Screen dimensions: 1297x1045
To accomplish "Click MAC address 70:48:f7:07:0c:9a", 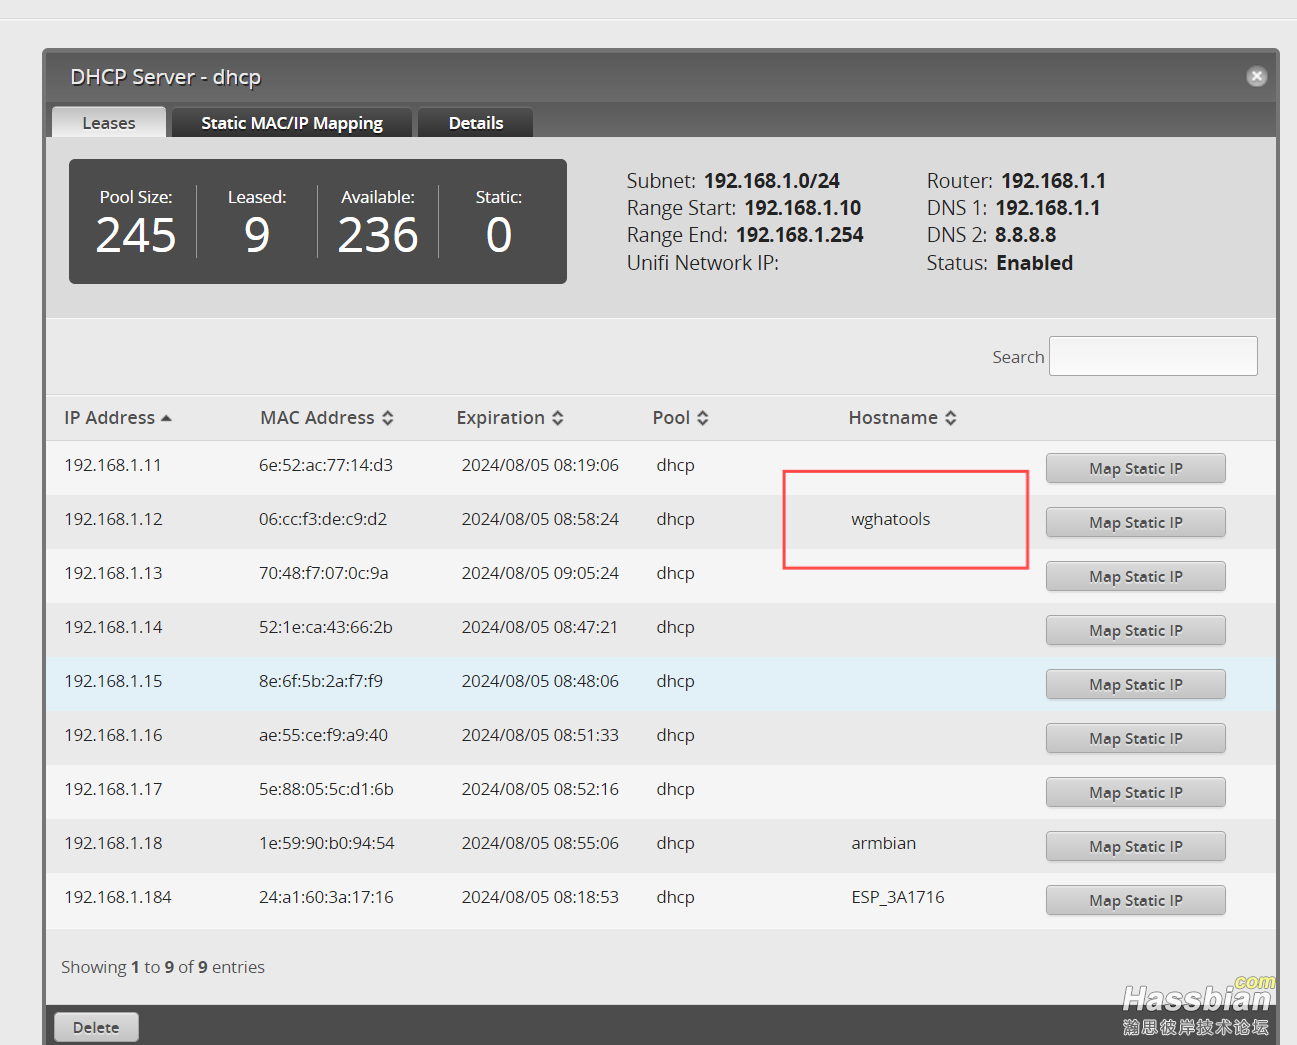I will [x=324, y=573].
